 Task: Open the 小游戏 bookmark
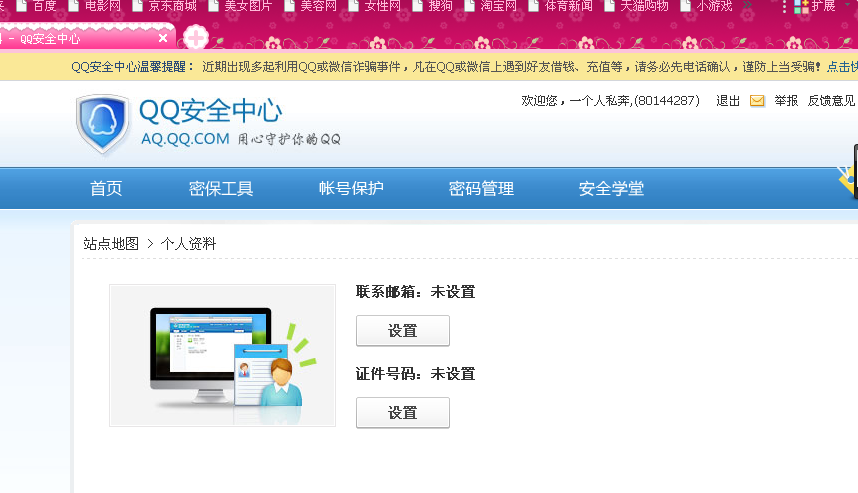pyautogui.click(x=708, y=6)
